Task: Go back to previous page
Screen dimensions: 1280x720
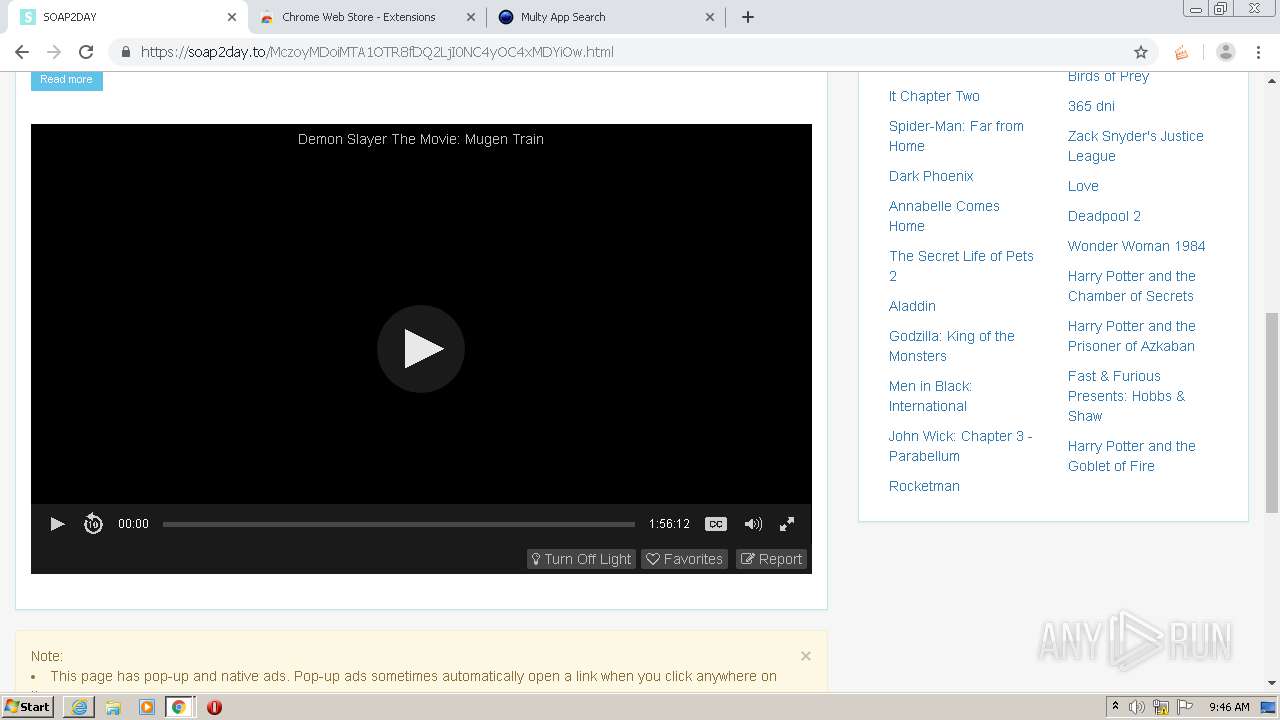Action: [22, 52]
